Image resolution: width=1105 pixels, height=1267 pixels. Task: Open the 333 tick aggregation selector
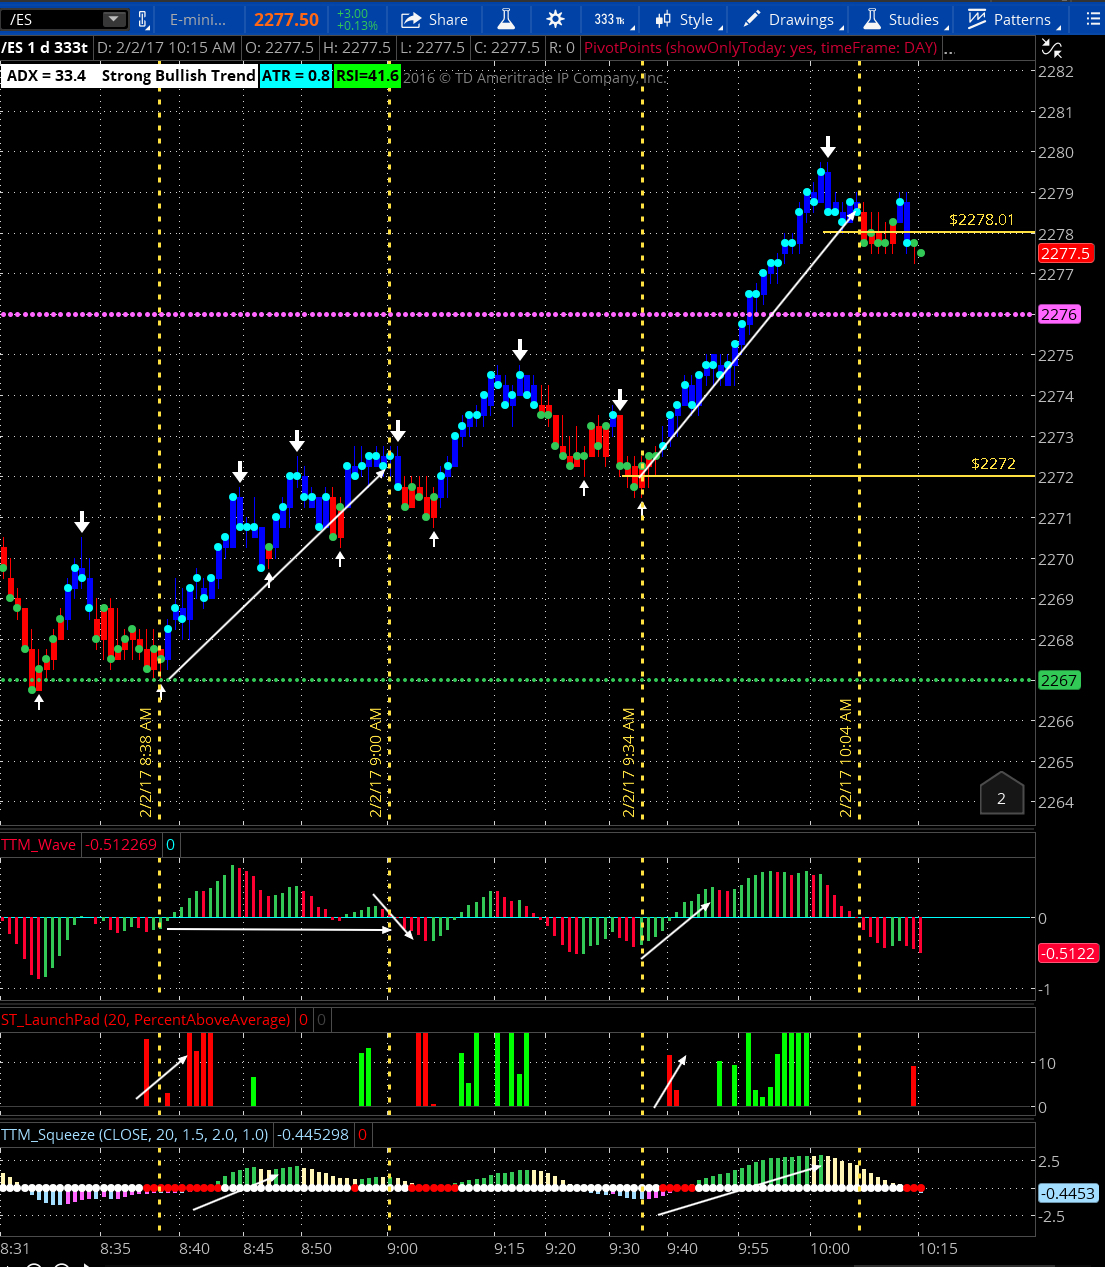tap(608, 19)
